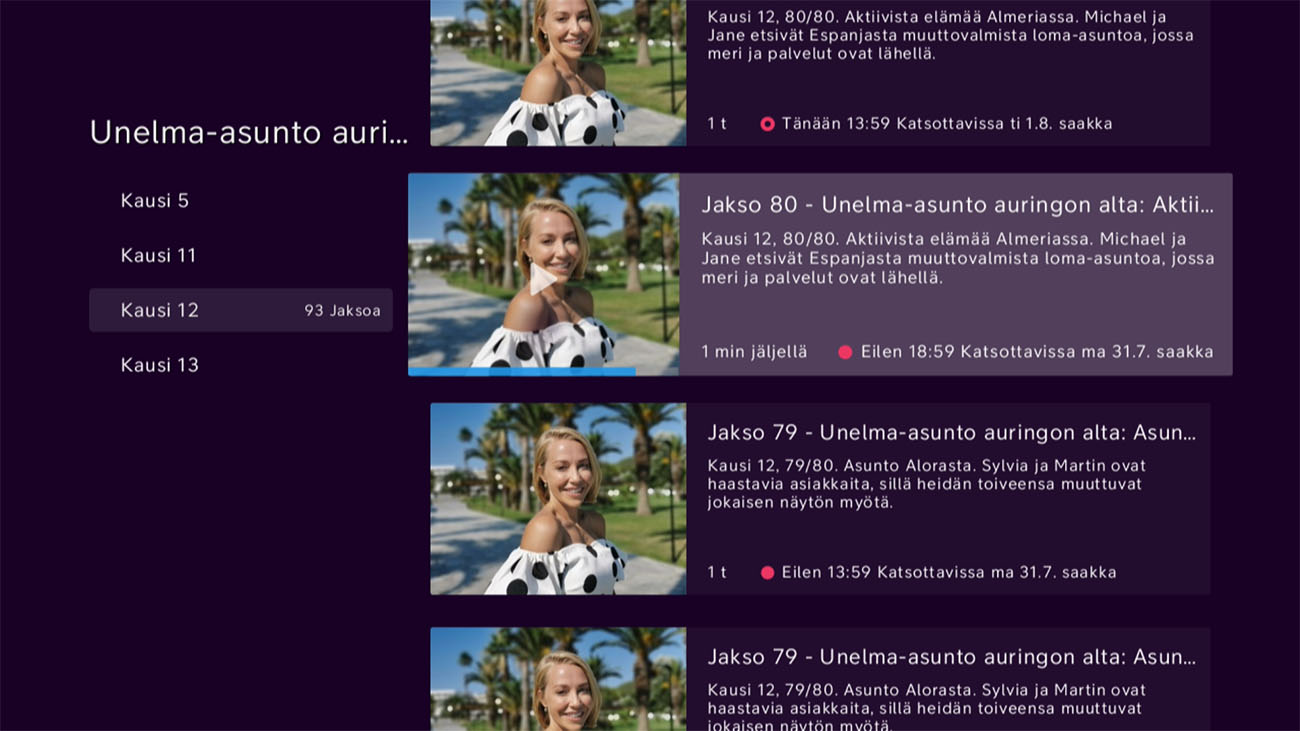Click red recording dot beside Eilen 13:59
Screen dimensions: 1300x731
point(767,573)
